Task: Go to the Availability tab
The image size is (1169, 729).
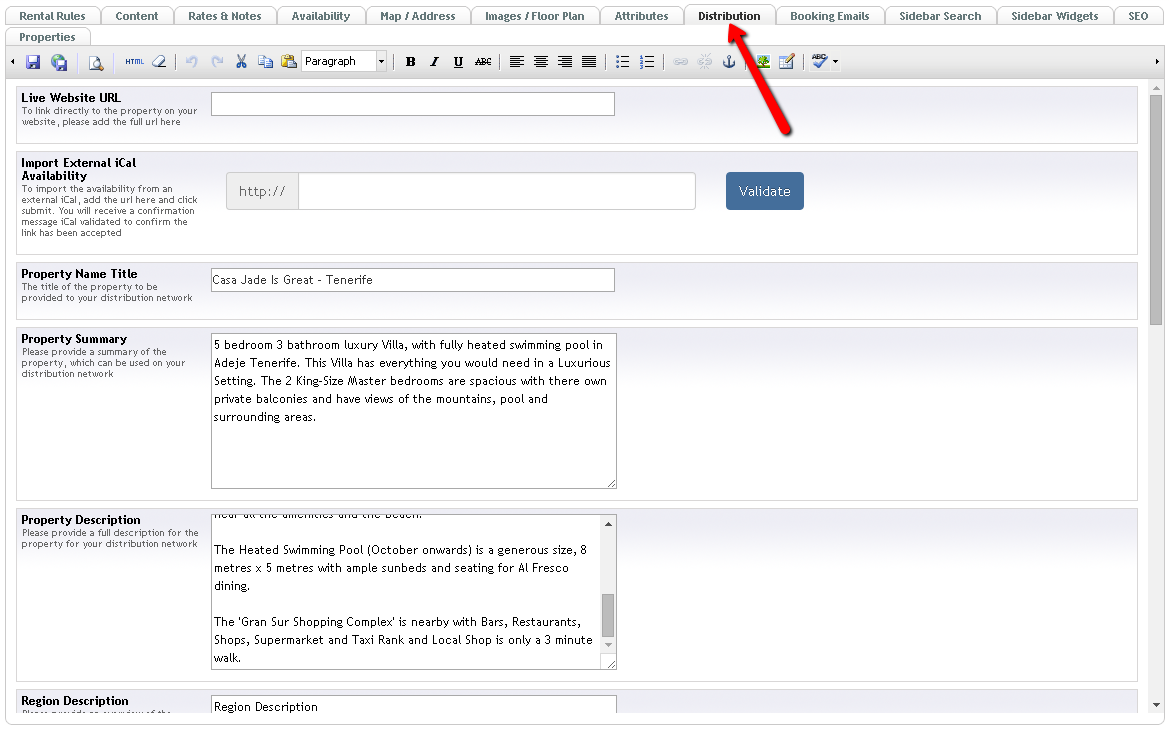Action: coord(321,16)
